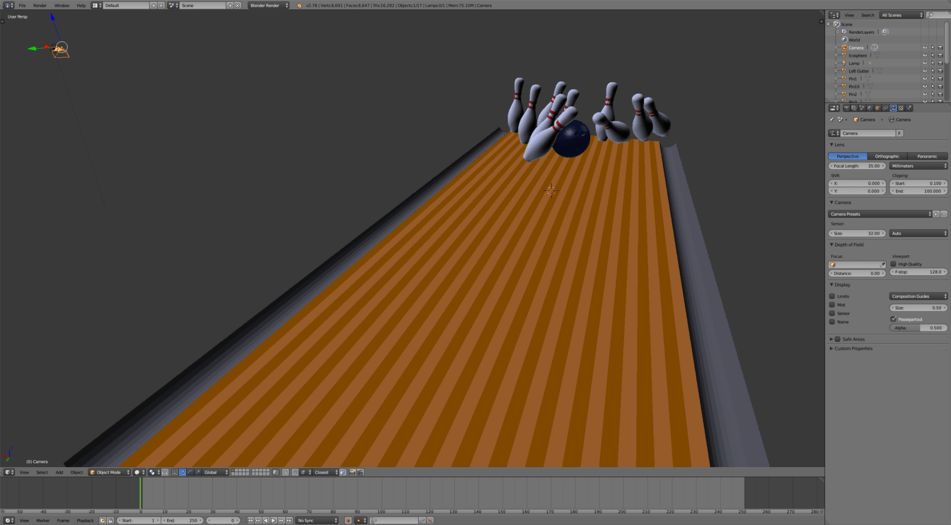The height and width of the screenshot is (525, 951).
Task: Open the Scene properties tab icon
Action: [x=861, y=108]
